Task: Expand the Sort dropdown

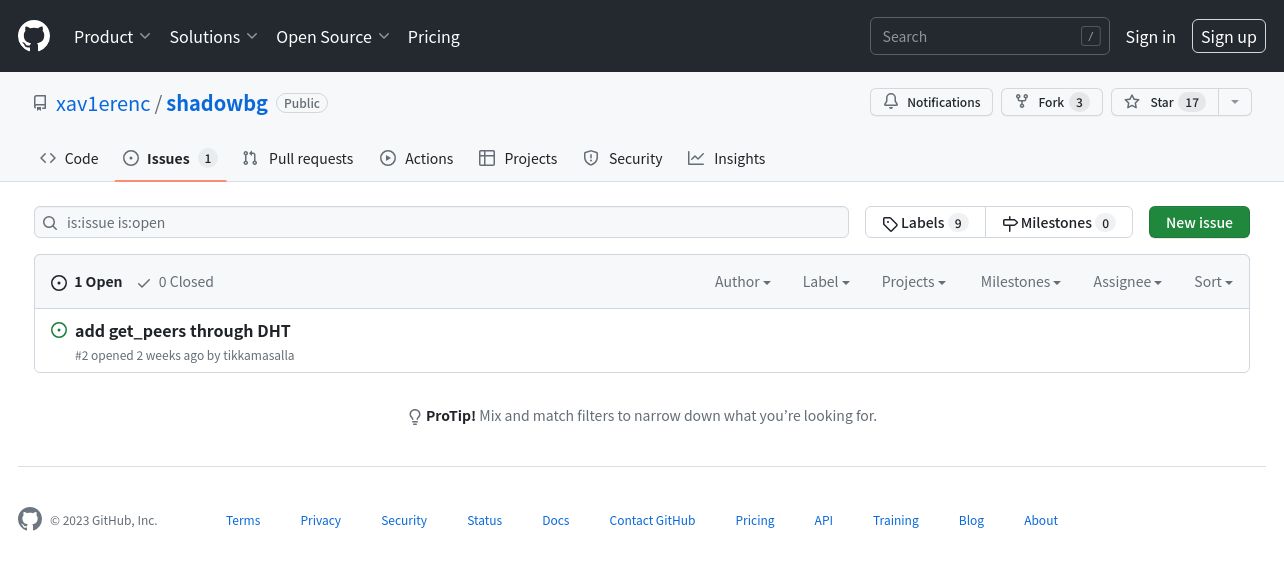Action: tap(1213, 282)
